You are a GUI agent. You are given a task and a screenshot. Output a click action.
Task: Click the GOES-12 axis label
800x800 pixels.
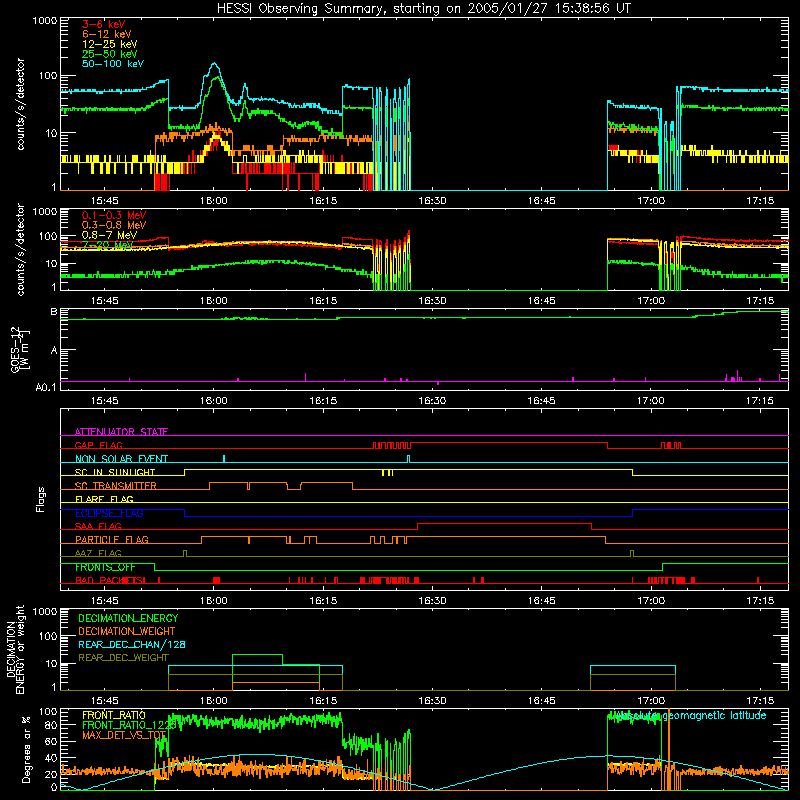(20, 349)
